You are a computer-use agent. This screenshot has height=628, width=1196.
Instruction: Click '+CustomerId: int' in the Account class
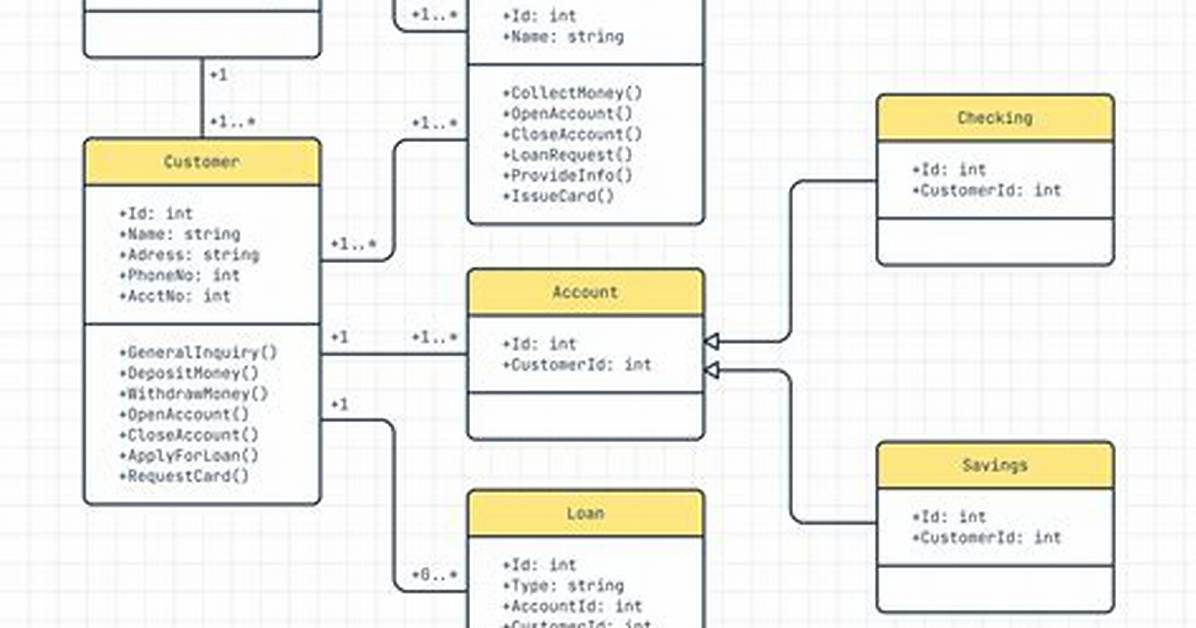(577, 365)
